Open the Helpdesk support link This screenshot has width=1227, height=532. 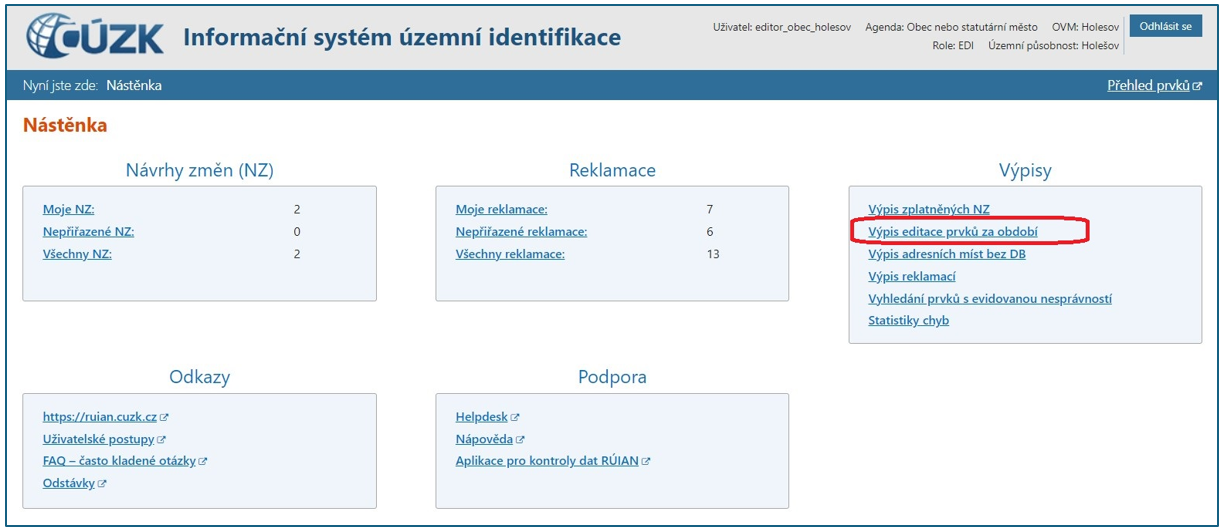482,417
